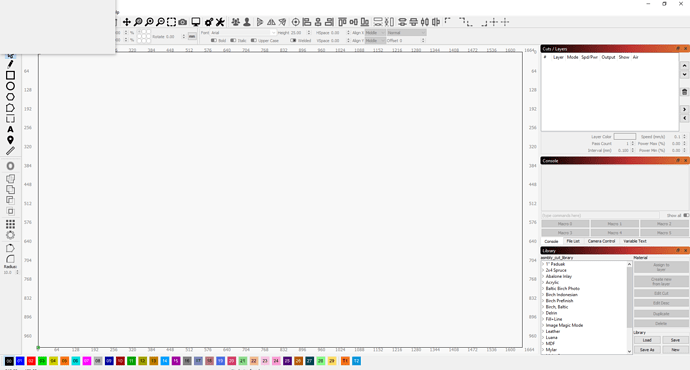Open the Font dropdown showing Arial
Viewport: 690px width, 370px height.
(x=243, y=33)
